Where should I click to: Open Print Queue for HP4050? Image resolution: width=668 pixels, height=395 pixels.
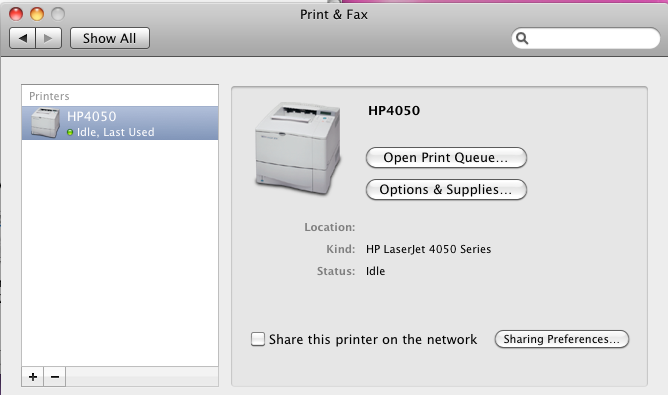point(446,158)
